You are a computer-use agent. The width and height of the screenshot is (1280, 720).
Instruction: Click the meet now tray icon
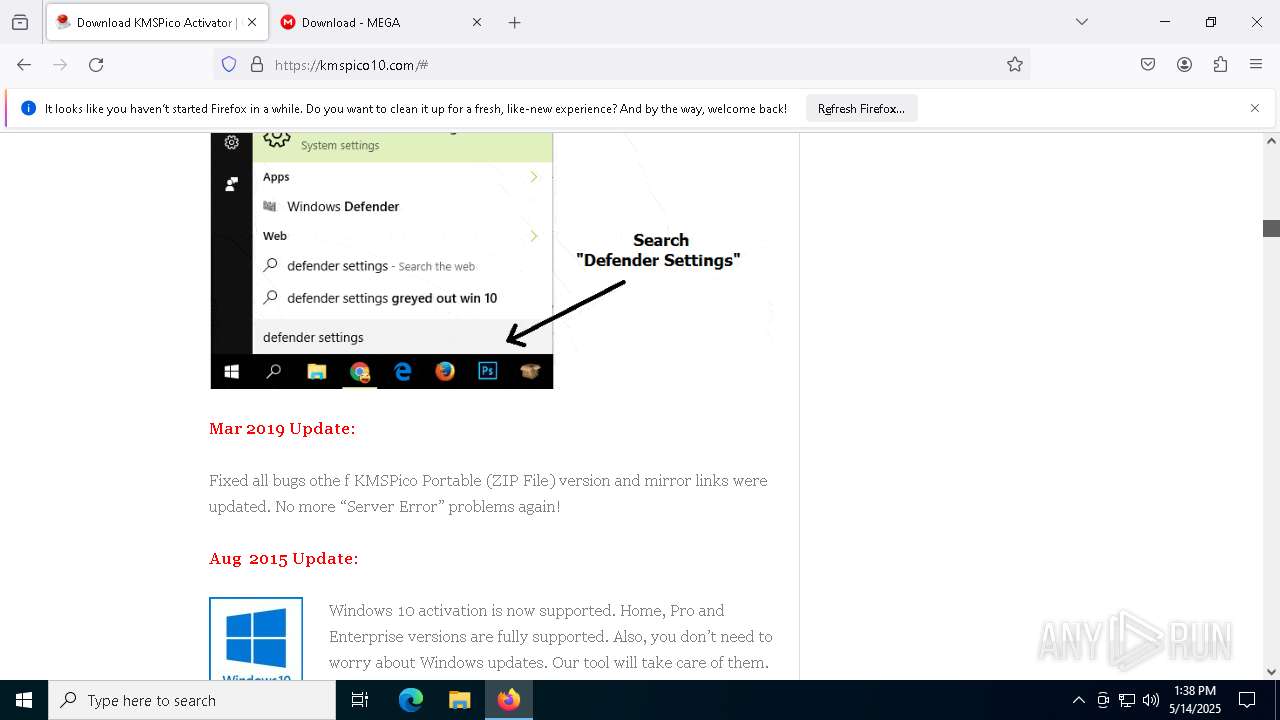point(1103,700)
